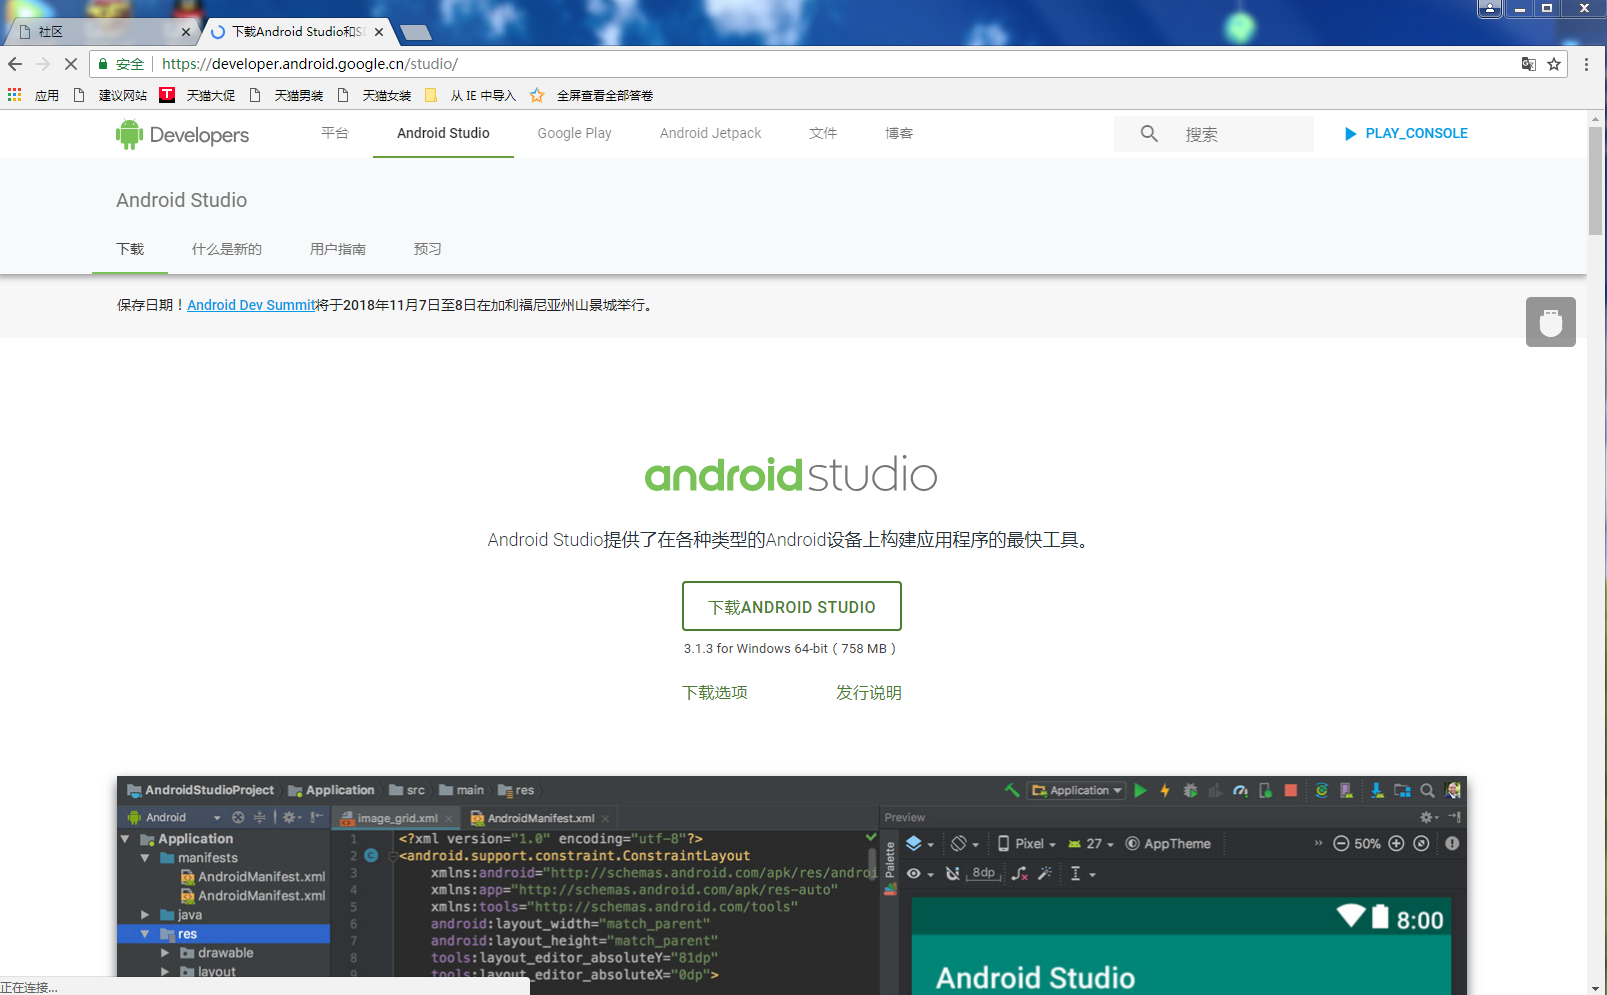Viewport: 1607px width, 995px height.
Task: Open the 天猫大促 bookmark
Action: point(198,95)
